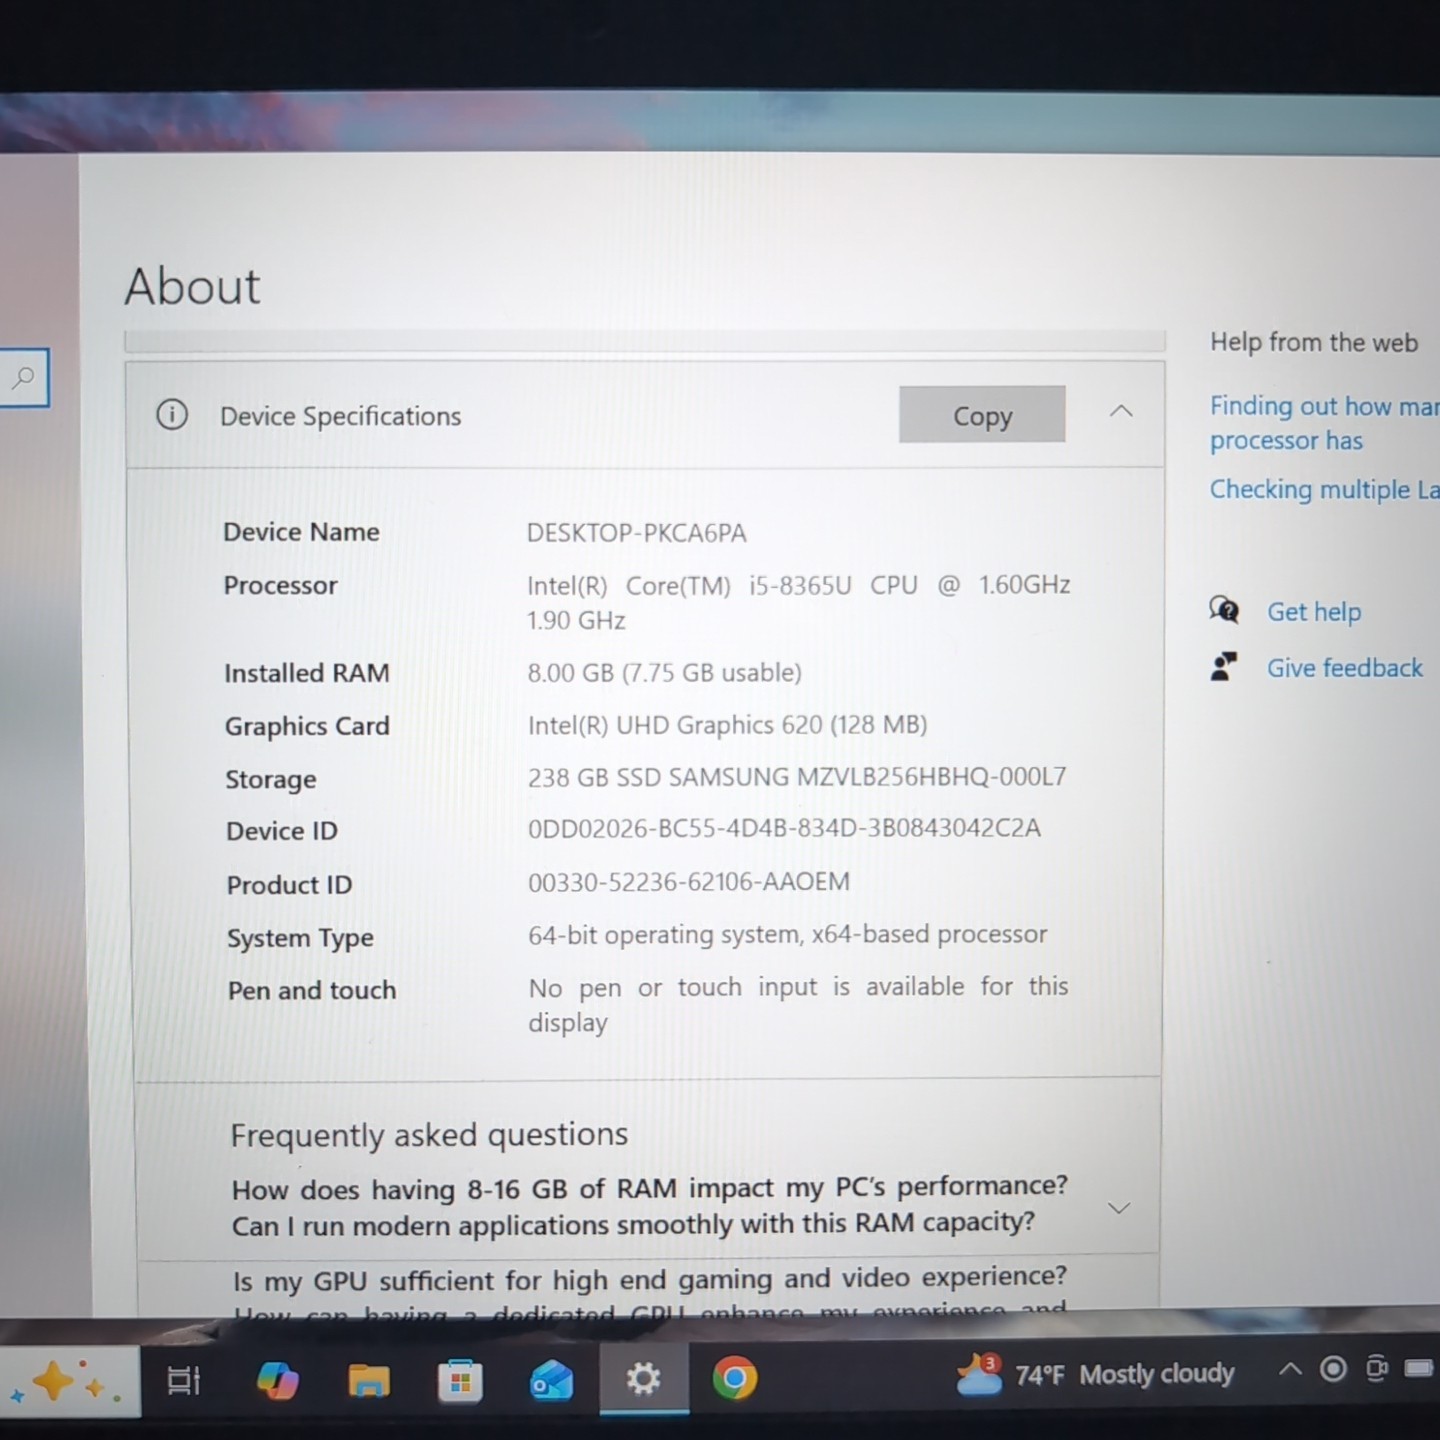Launch Copilot from the taskbar
Viewport: 1440px width, 1440px height.
point(277,1380)
